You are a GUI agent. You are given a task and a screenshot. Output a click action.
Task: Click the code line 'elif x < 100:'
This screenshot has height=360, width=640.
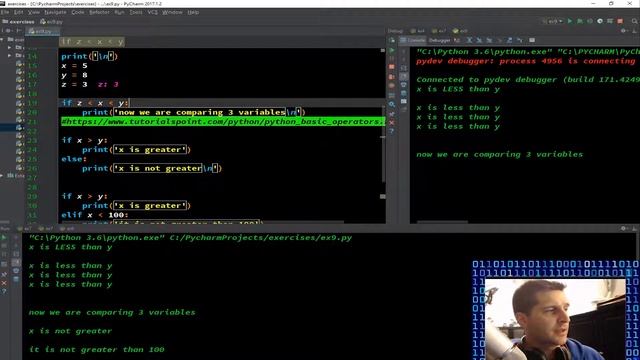(95, 215)
